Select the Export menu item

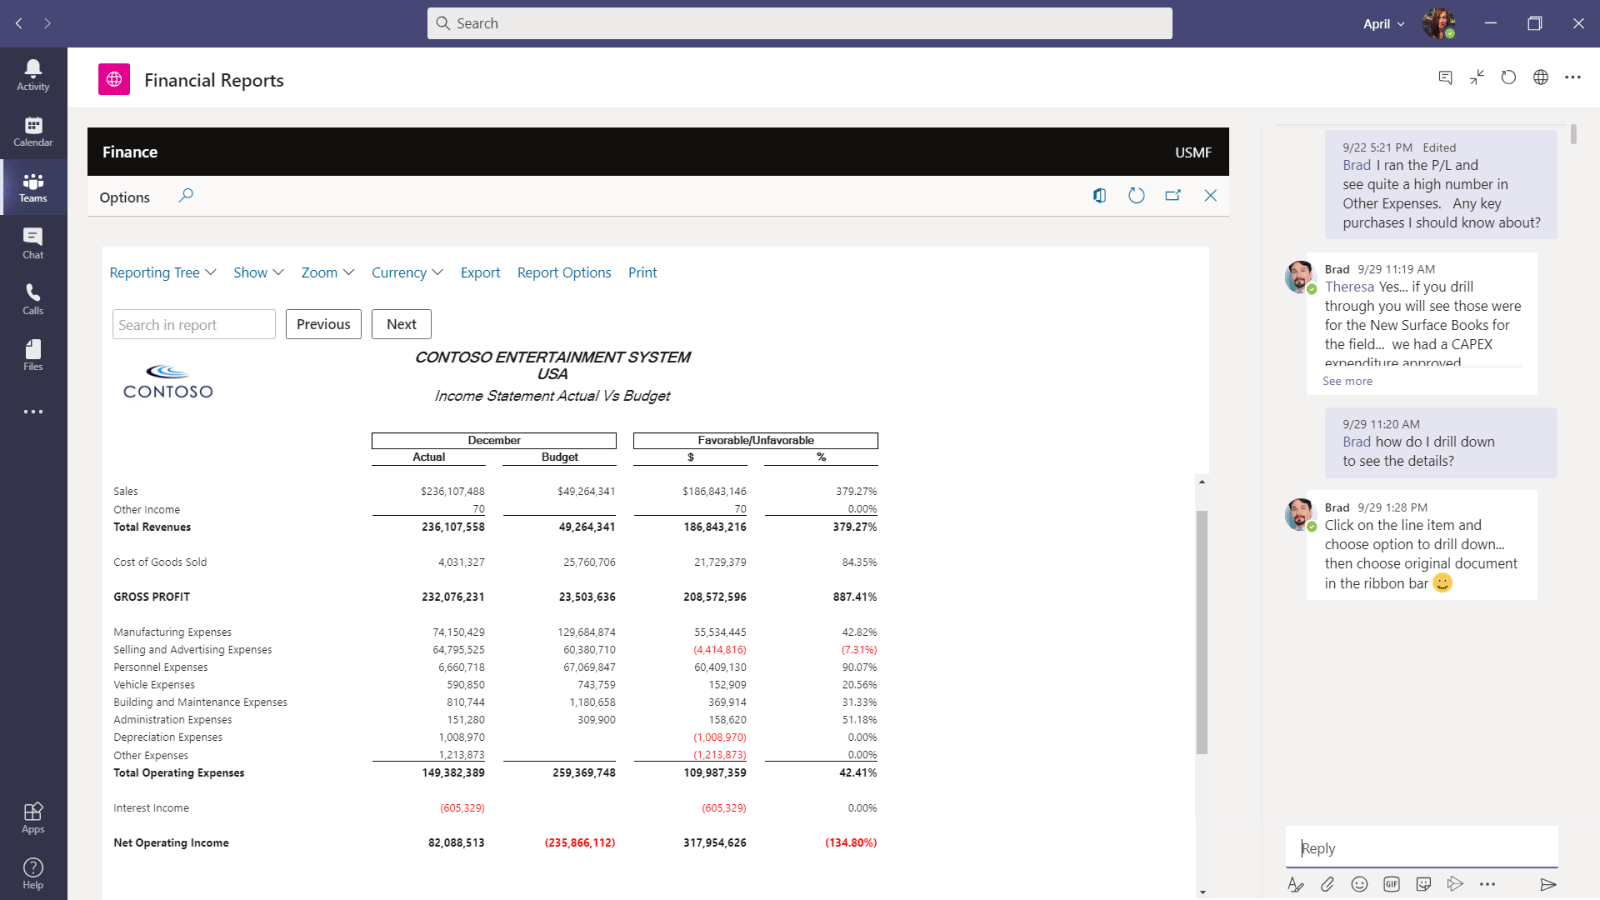point(480,272)
